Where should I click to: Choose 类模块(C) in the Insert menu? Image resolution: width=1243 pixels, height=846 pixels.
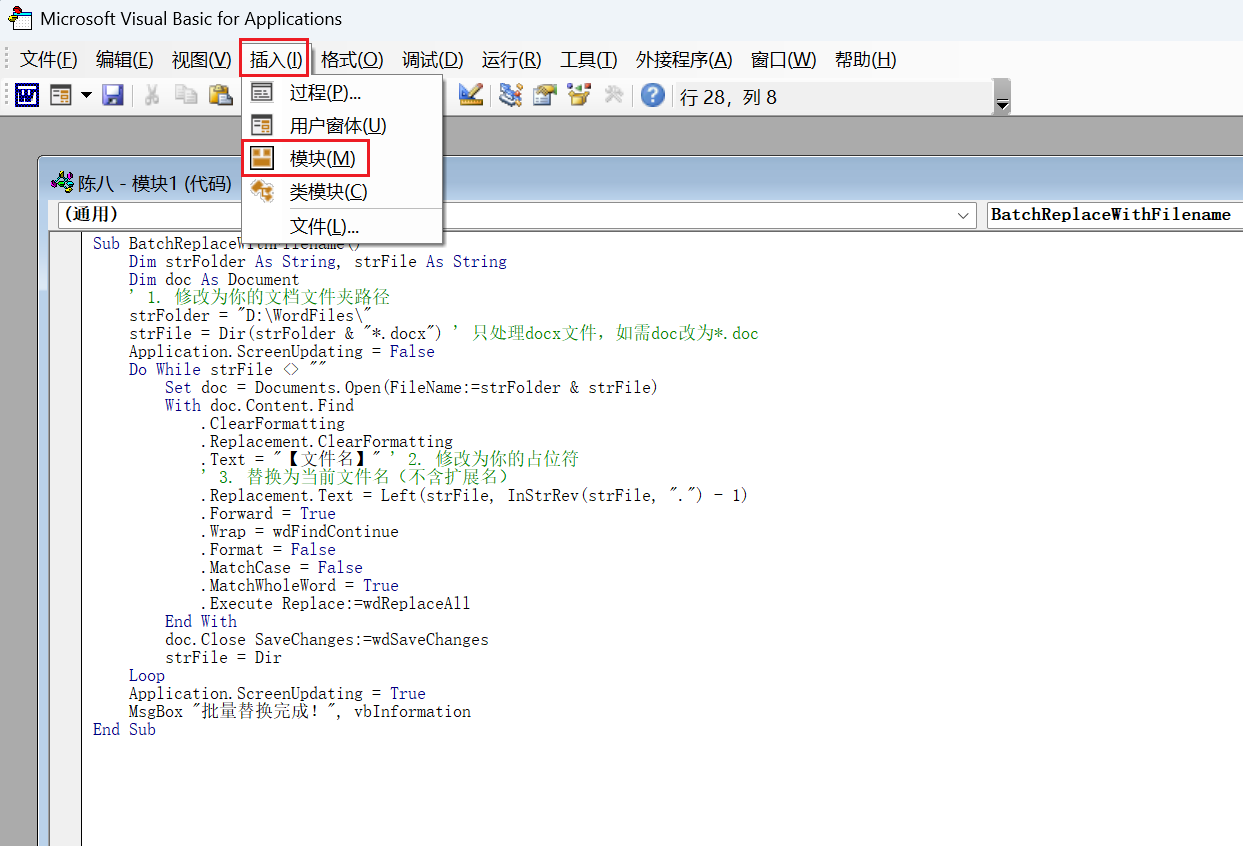tap(328, 191)
